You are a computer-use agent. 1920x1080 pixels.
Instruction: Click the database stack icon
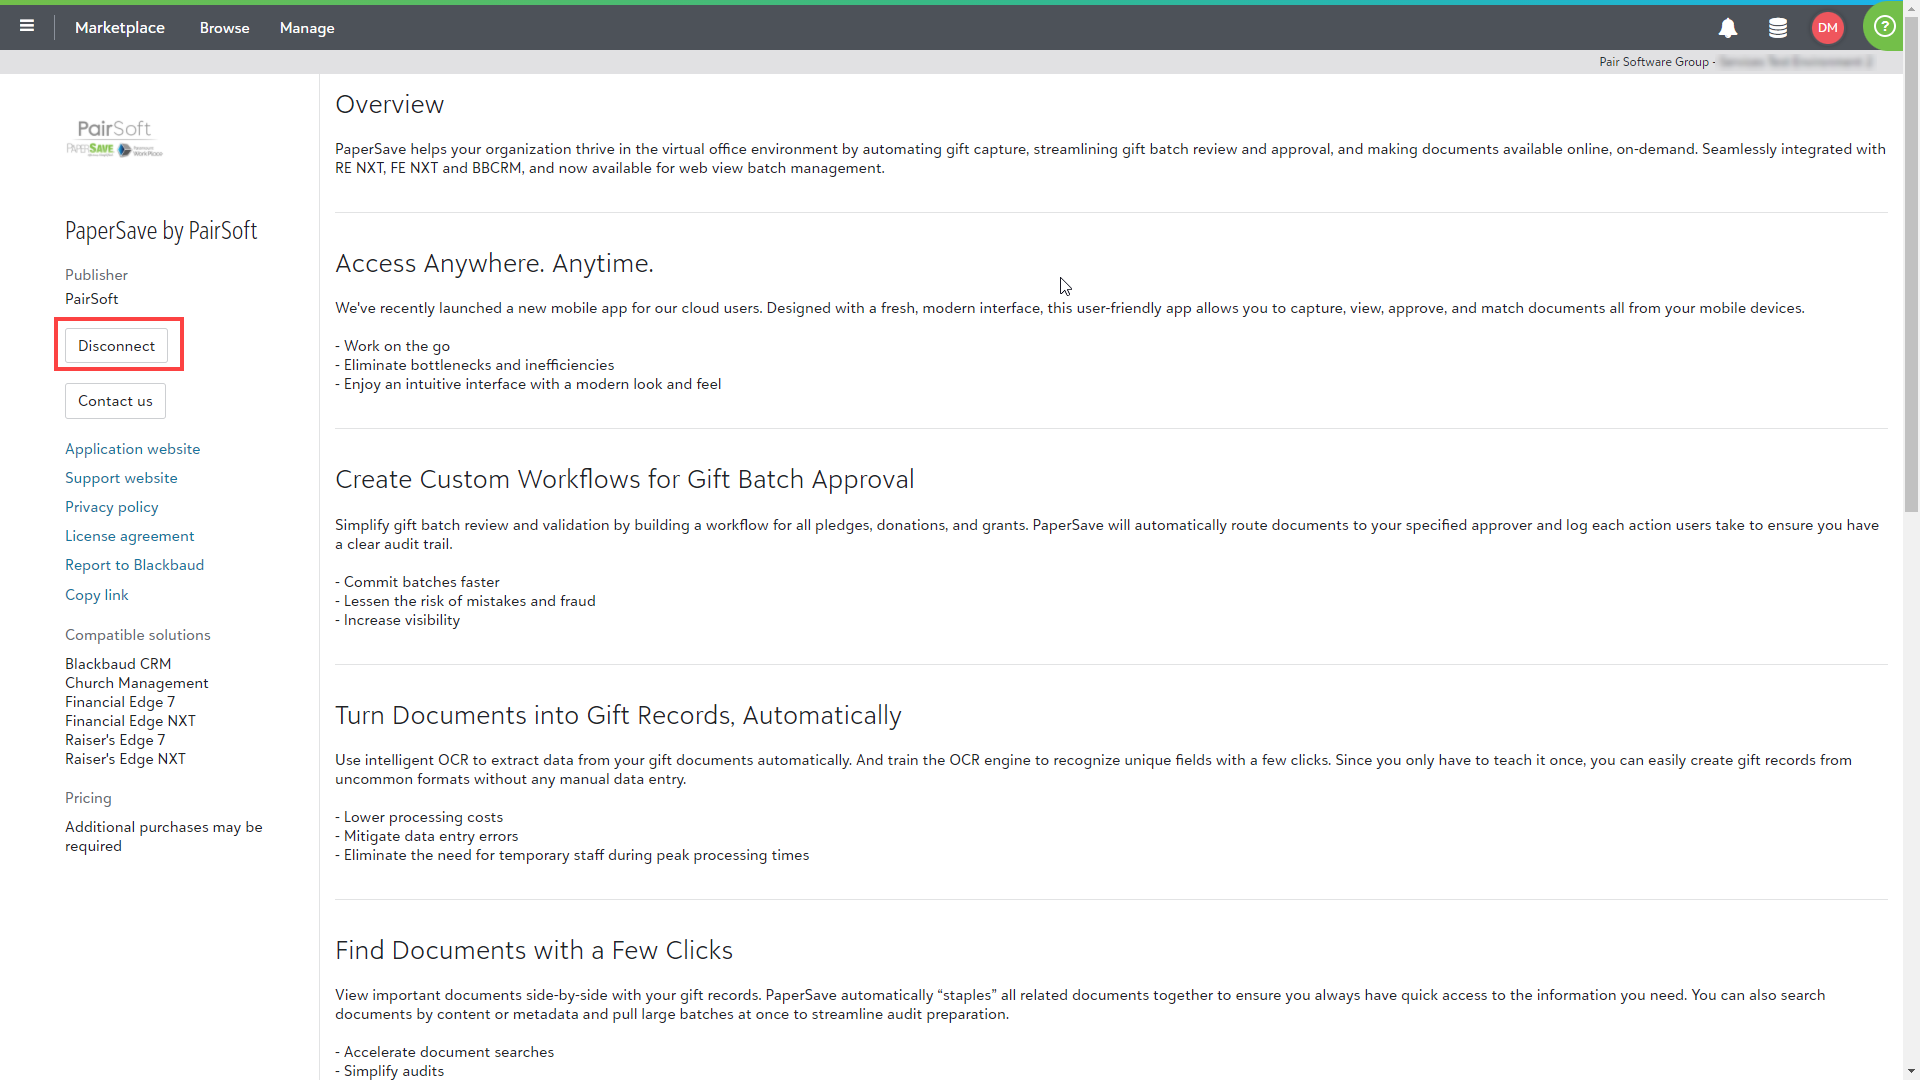click(1778, 28)
